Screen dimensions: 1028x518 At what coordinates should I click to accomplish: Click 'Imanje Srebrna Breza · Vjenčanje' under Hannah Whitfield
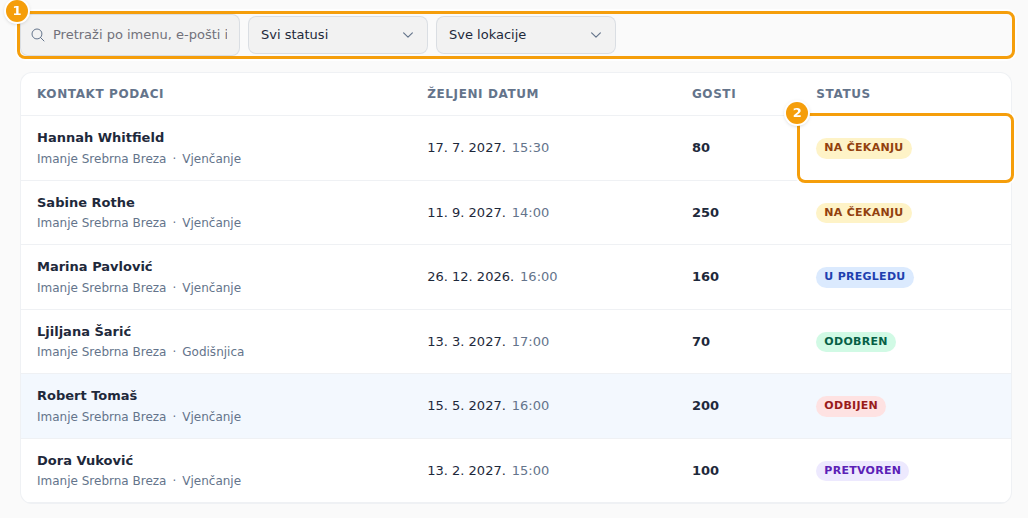(139, 159)
